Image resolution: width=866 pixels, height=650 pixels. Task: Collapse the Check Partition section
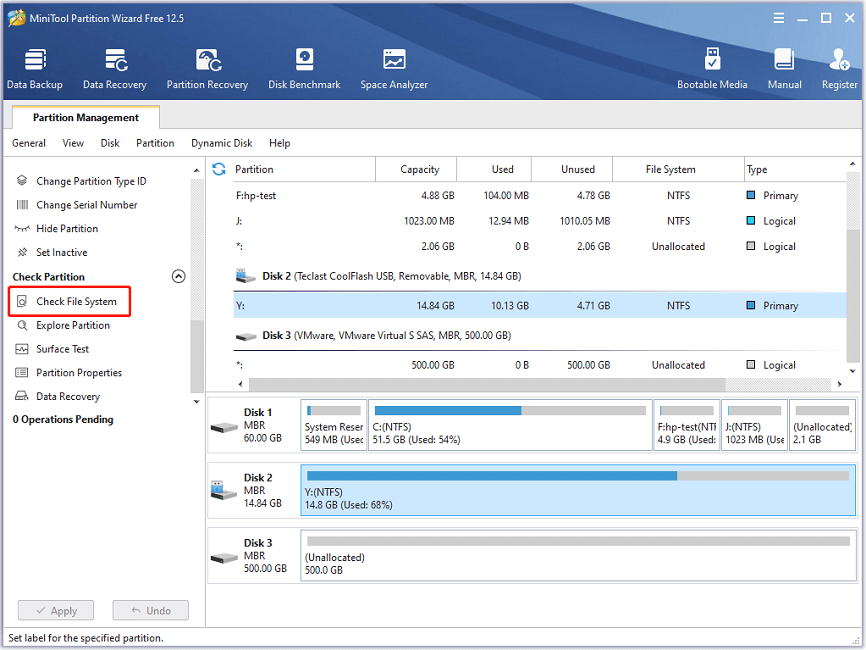[180, 277]
